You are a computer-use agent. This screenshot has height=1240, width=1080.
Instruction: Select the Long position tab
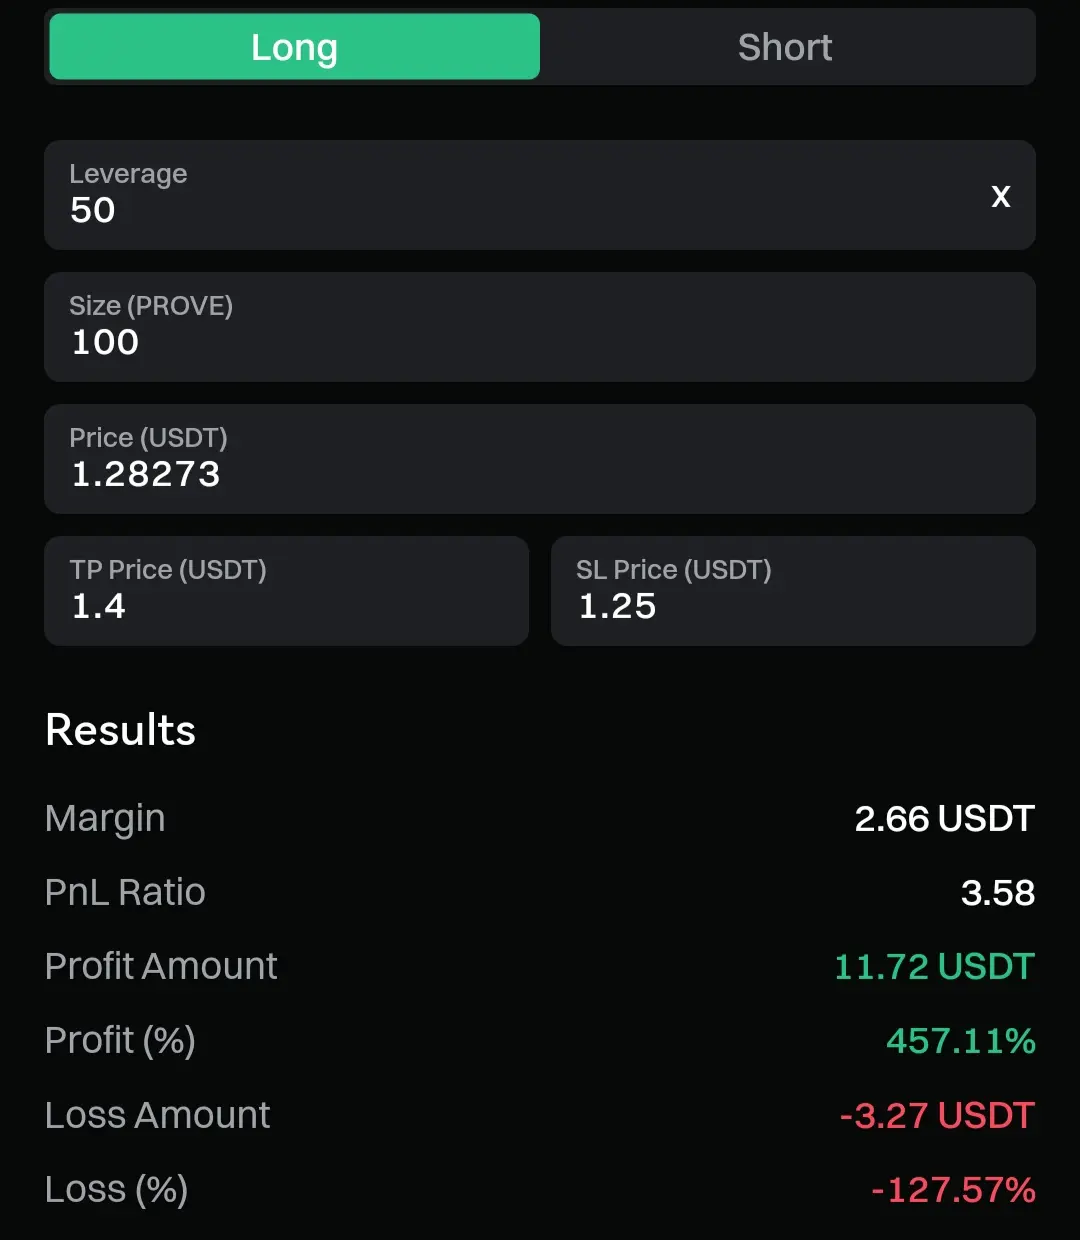(295, 46)
